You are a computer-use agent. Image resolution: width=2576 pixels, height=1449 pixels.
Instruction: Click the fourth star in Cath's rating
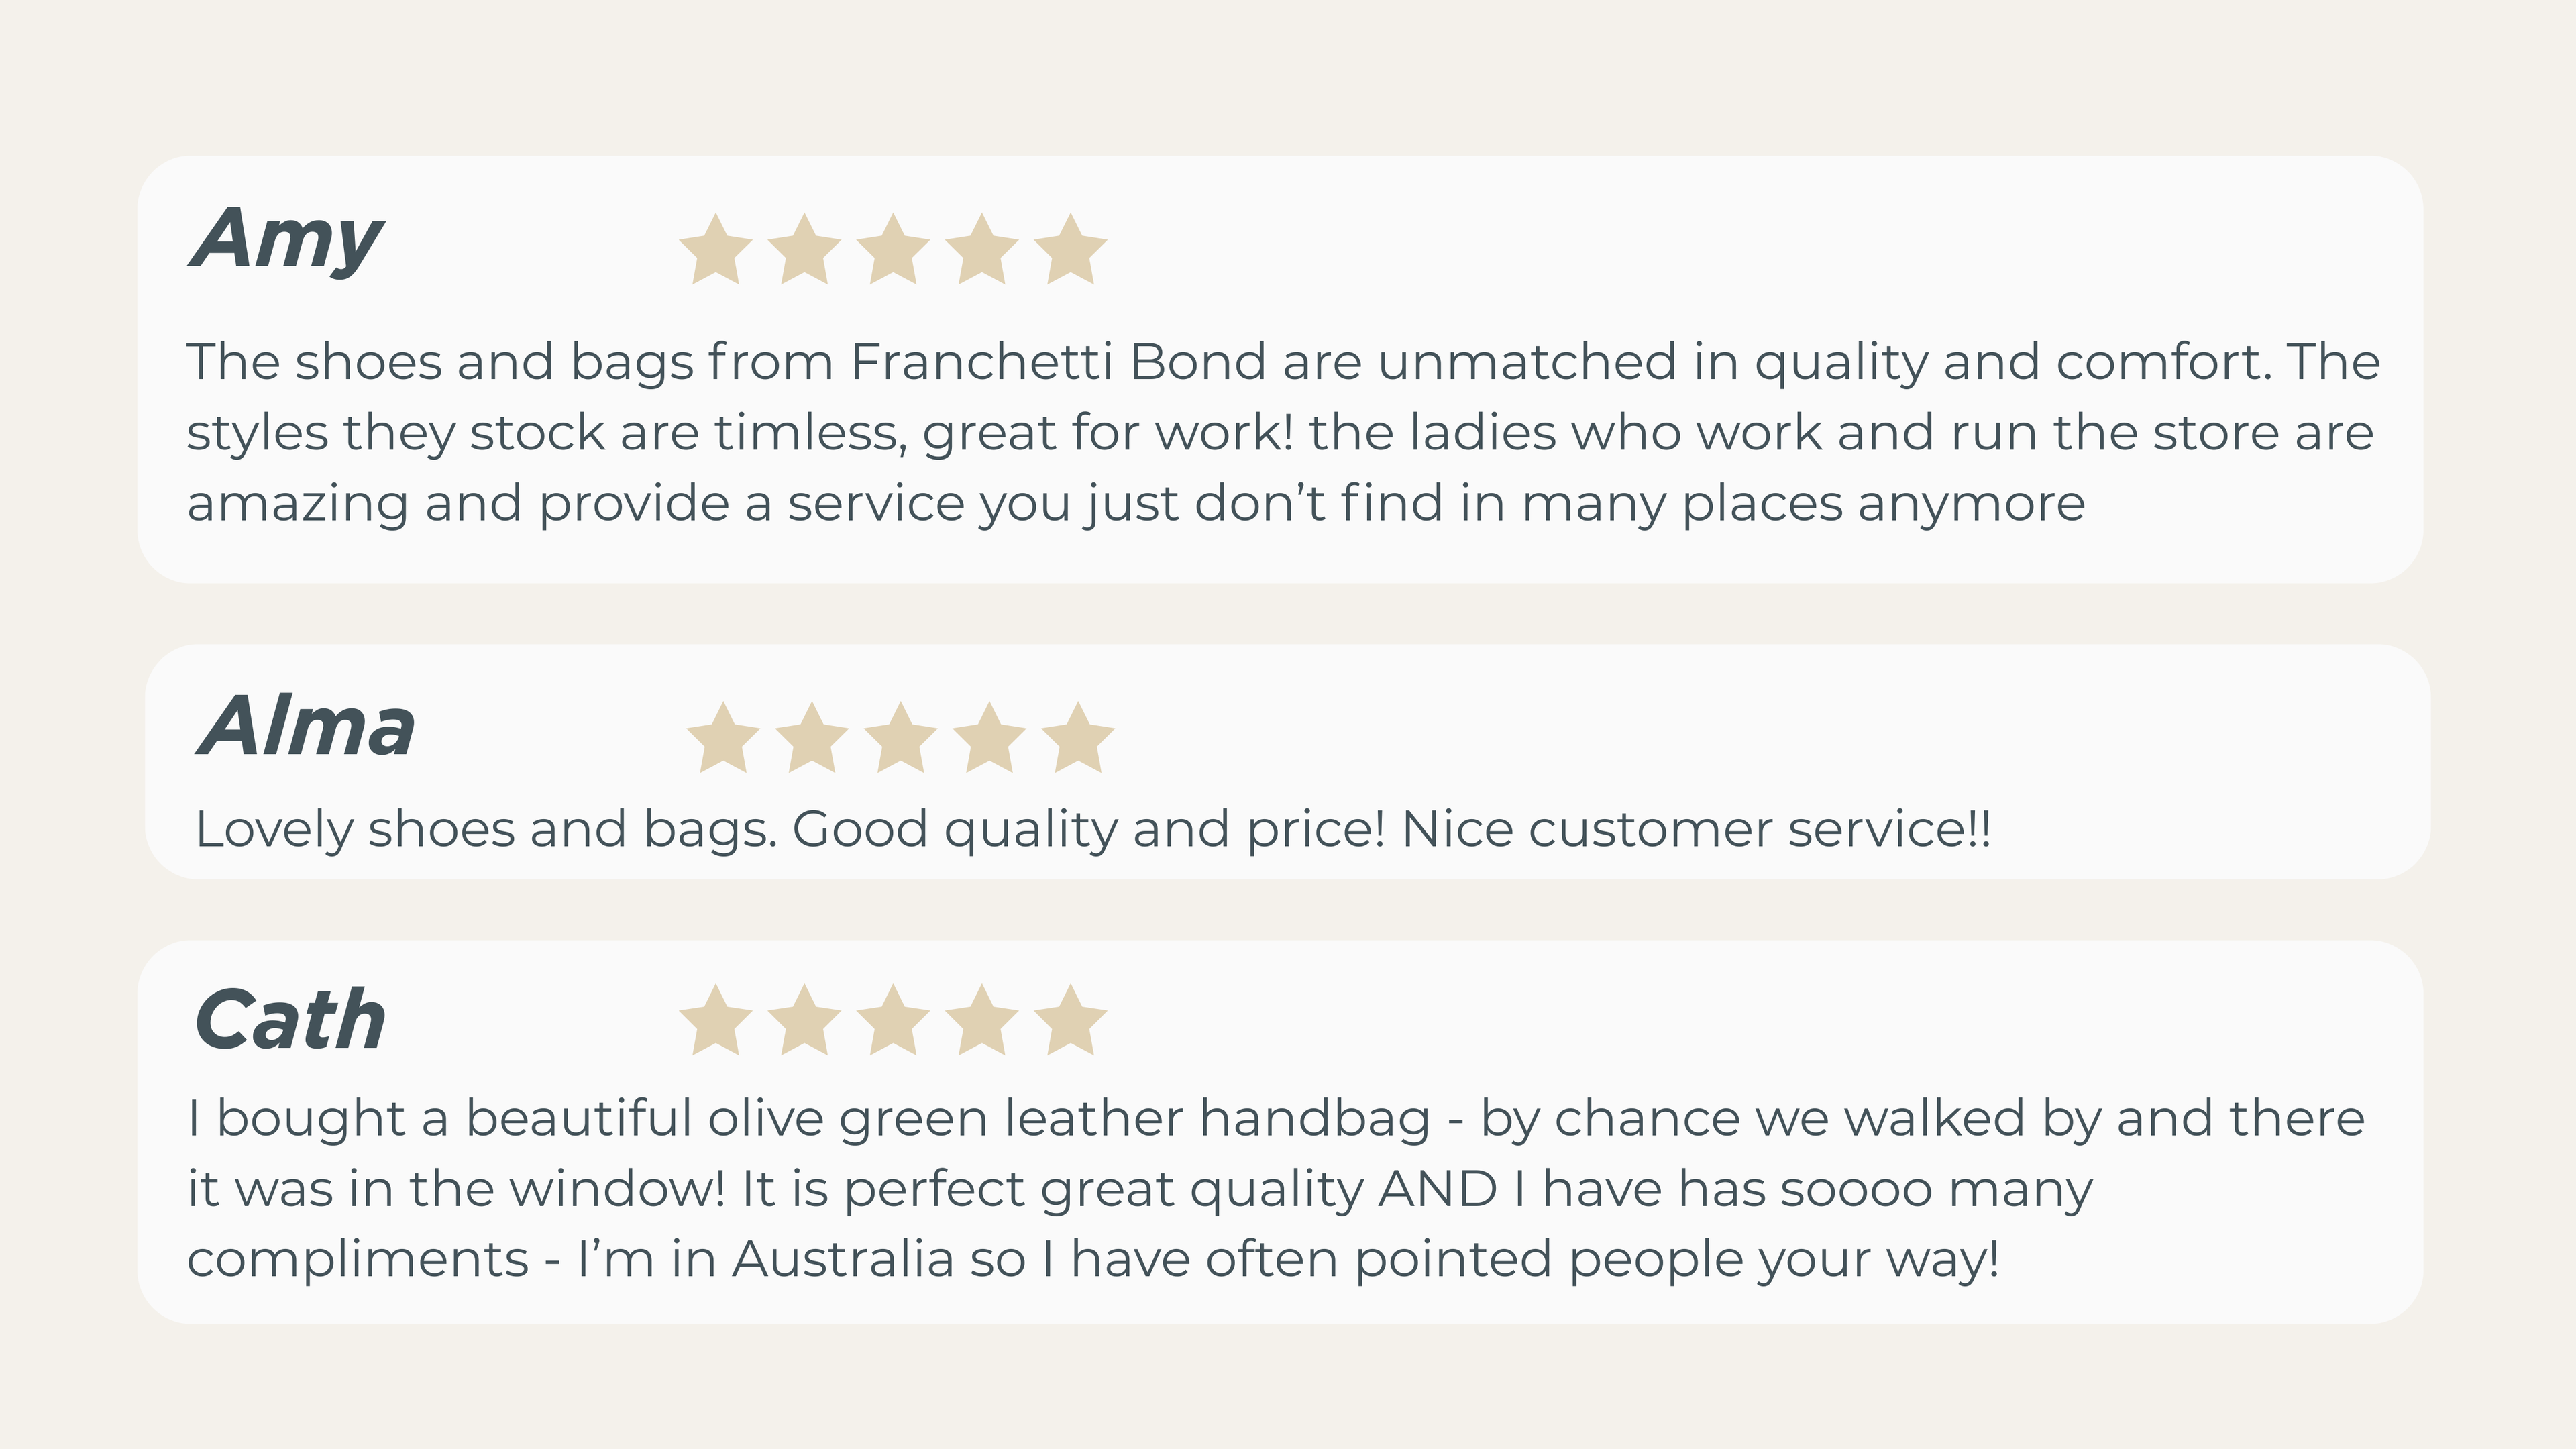(981, 1021)
